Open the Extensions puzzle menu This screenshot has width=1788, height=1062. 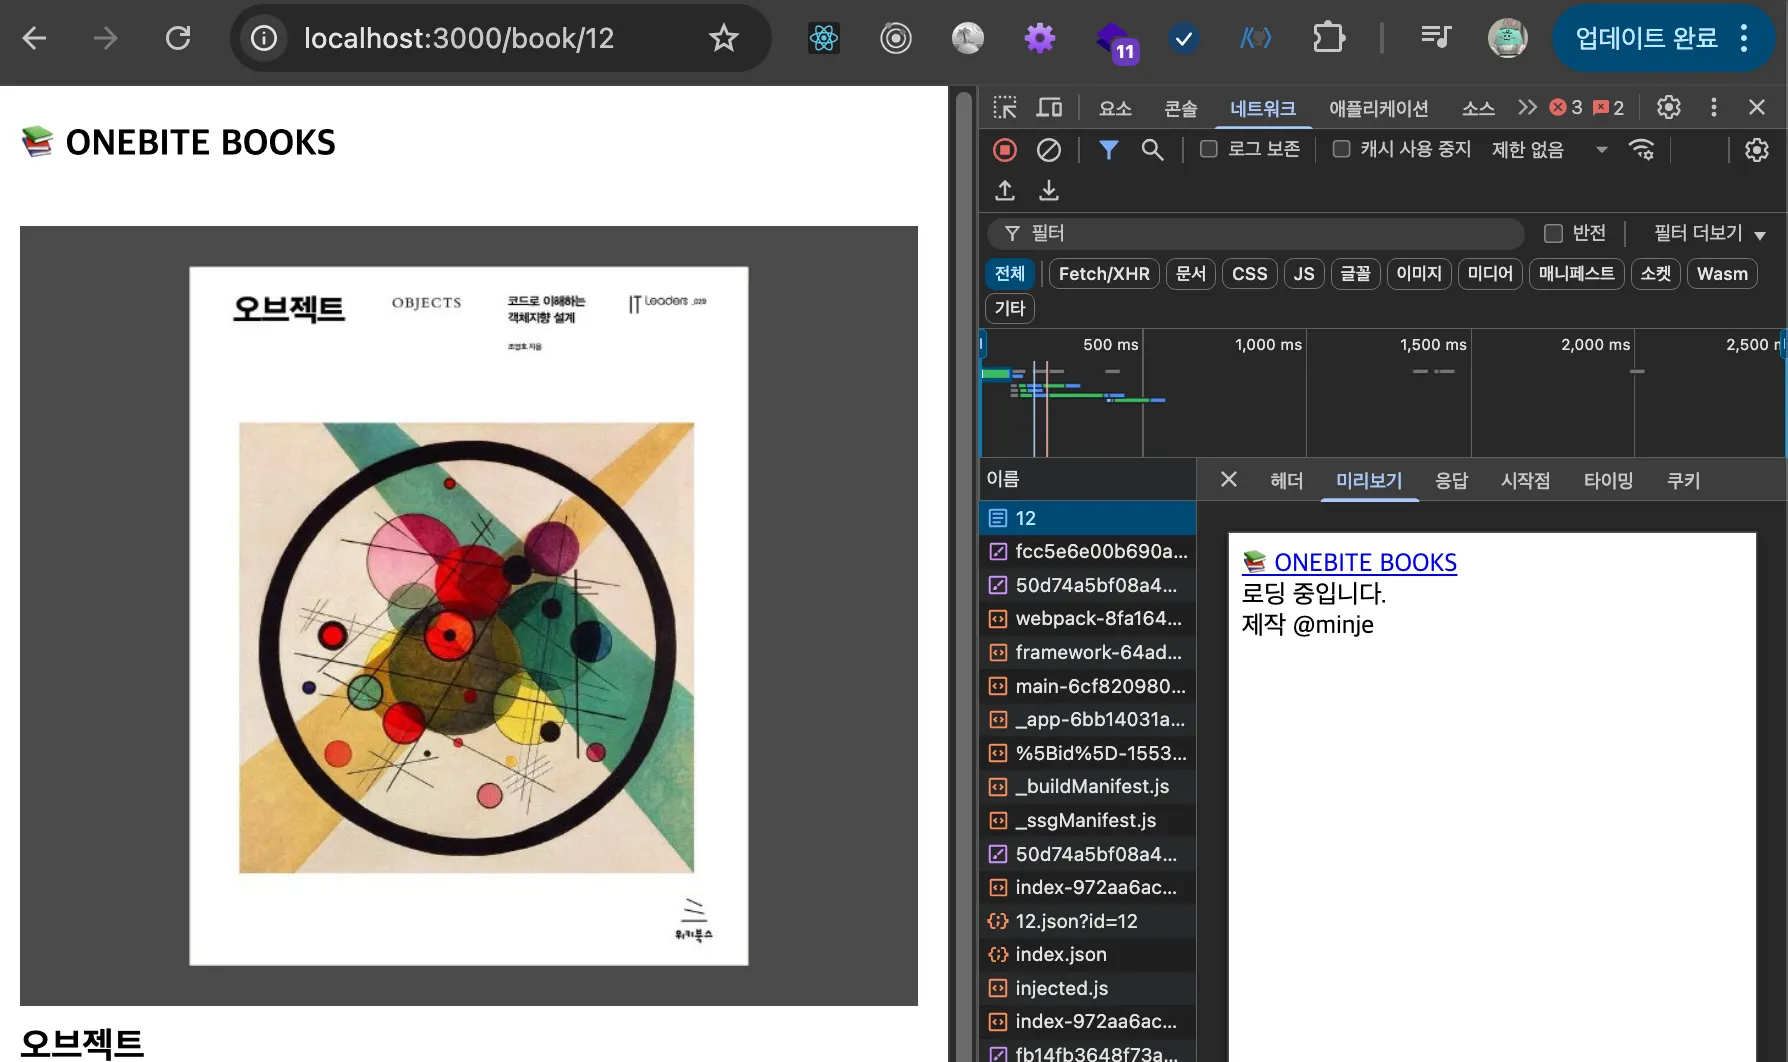tap(1329, 38)
